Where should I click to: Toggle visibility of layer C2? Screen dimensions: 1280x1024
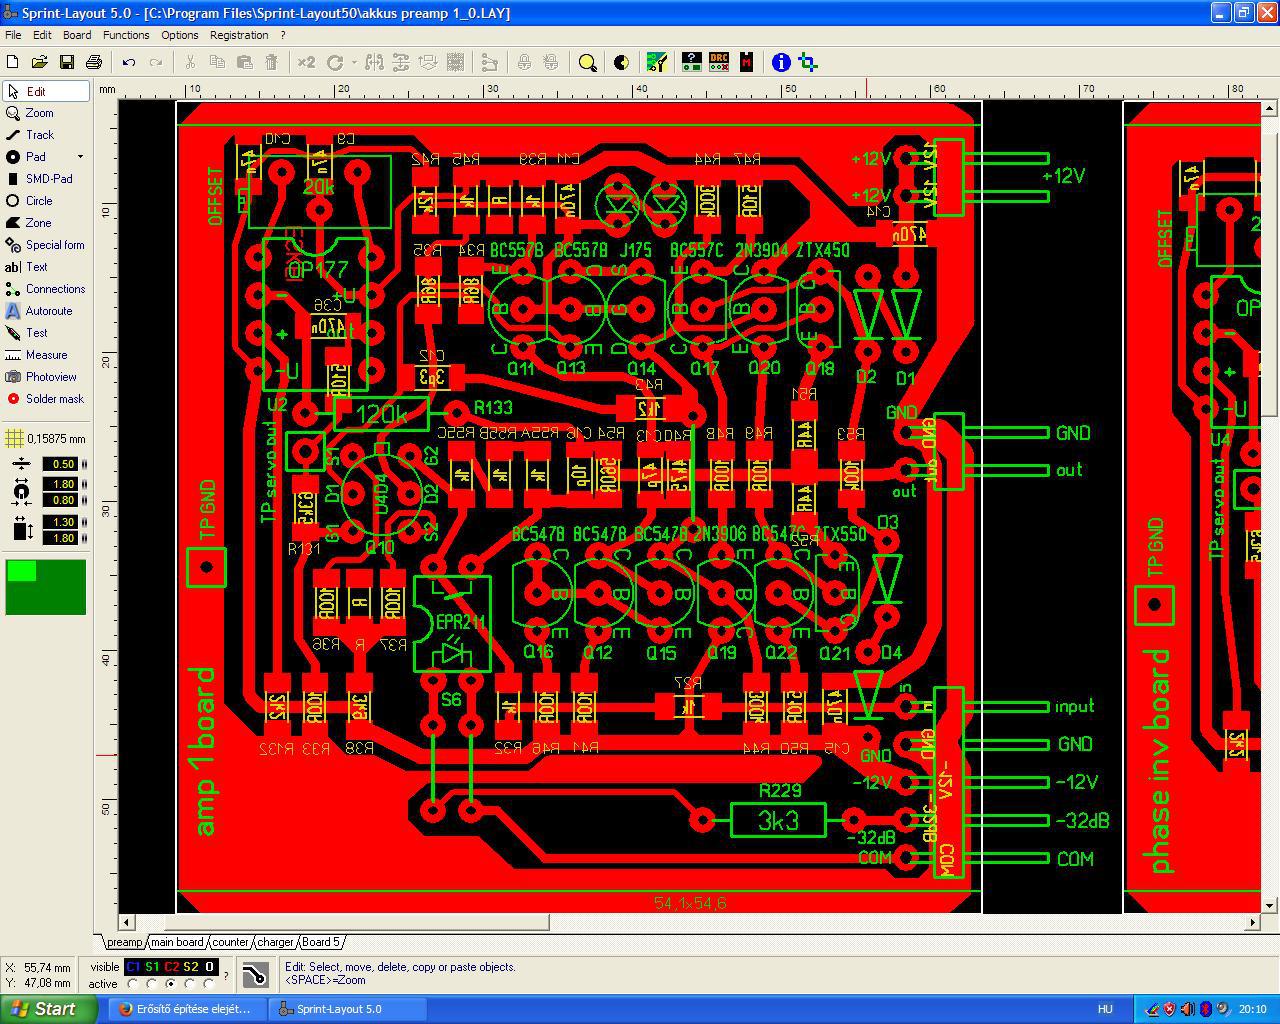click(171, 967)
